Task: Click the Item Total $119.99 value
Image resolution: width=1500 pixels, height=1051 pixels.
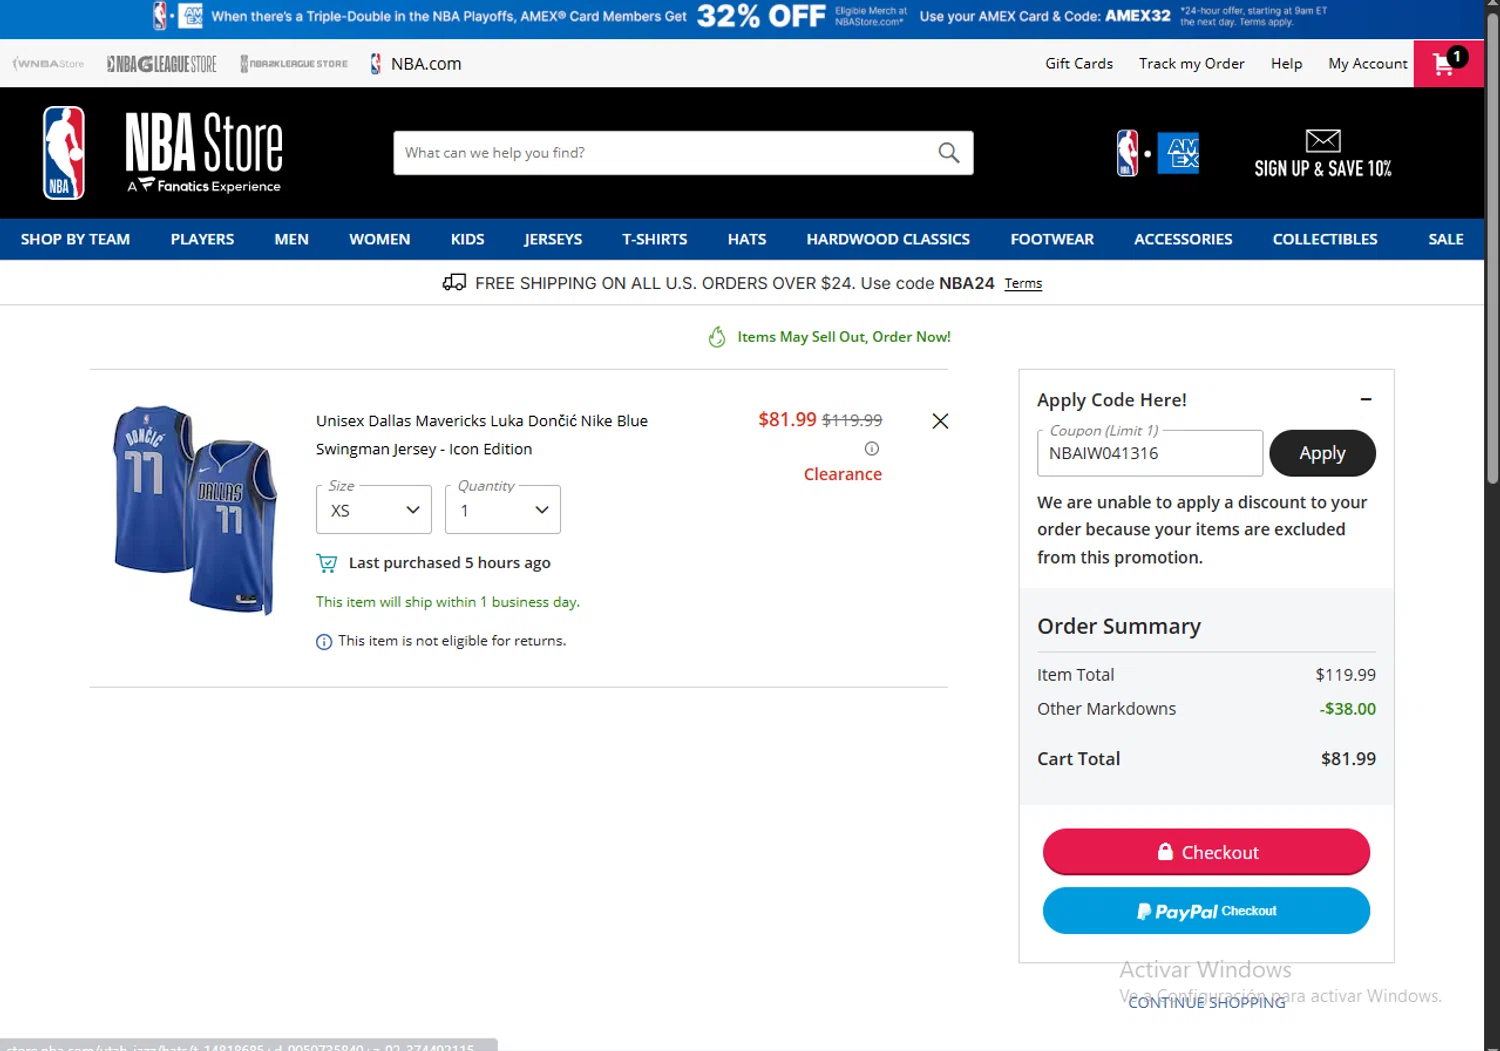Action: (x=1345, y=675)
